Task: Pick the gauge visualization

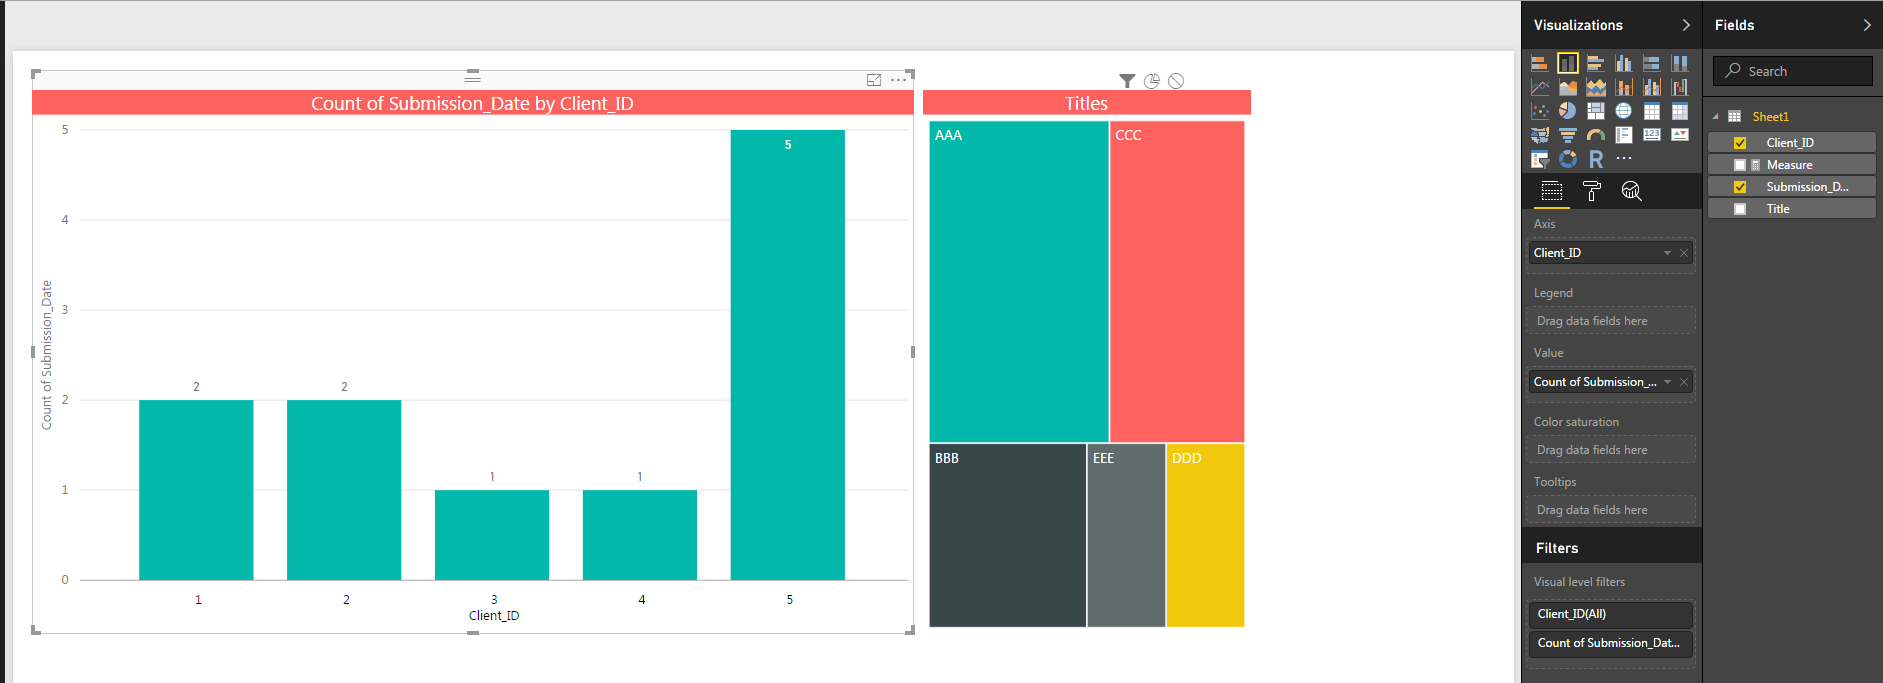Action: point(1596,135)
